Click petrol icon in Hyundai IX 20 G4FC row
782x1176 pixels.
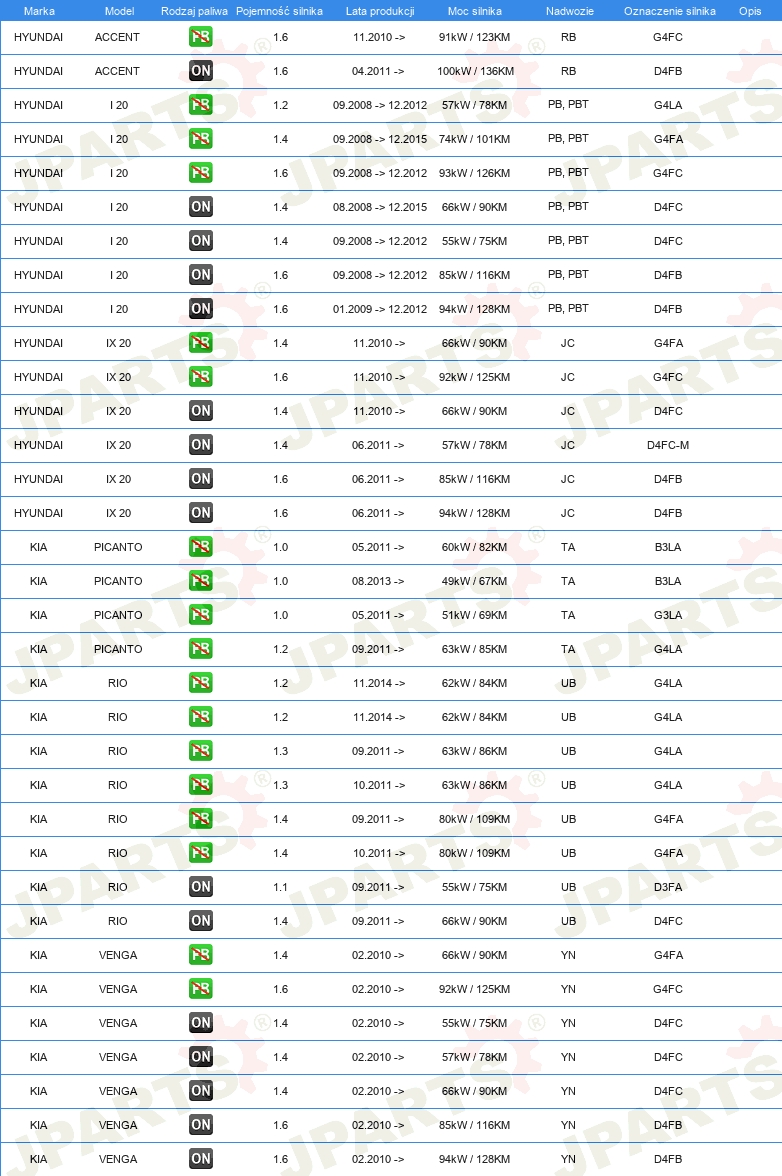(x=200, y=376)
